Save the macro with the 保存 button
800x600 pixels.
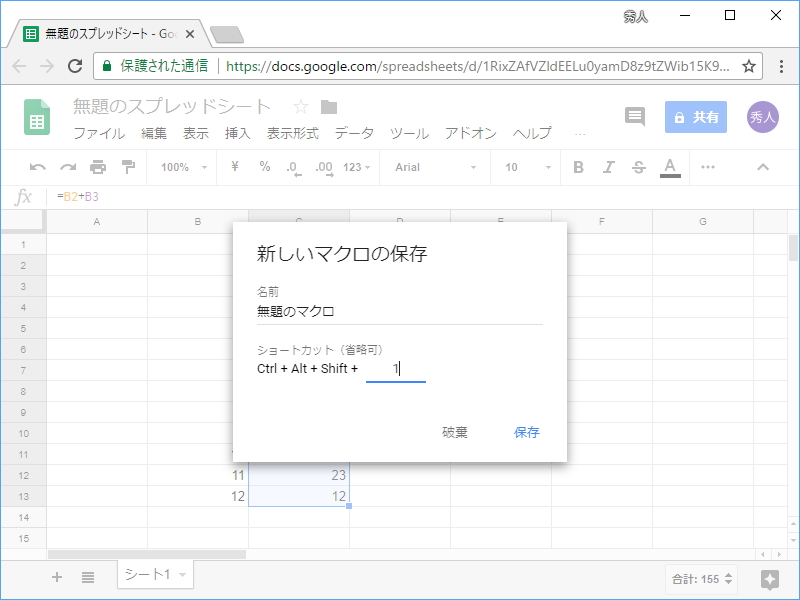tap(527, 432)
